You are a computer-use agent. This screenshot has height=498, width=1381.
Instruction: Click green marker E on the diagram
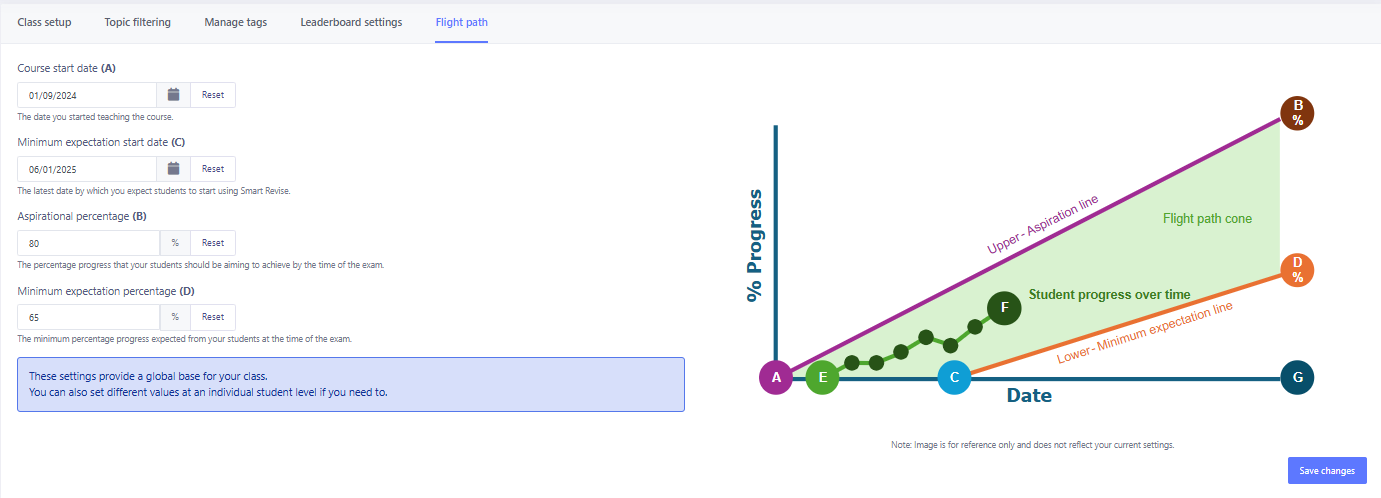coord(822,378)
